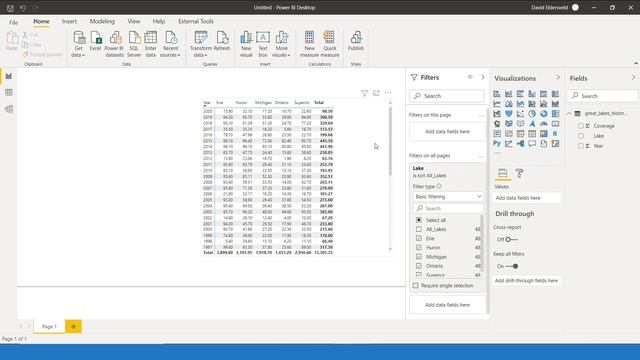
Task: Check the Lake field checkbox
Action: click(581, 136)
